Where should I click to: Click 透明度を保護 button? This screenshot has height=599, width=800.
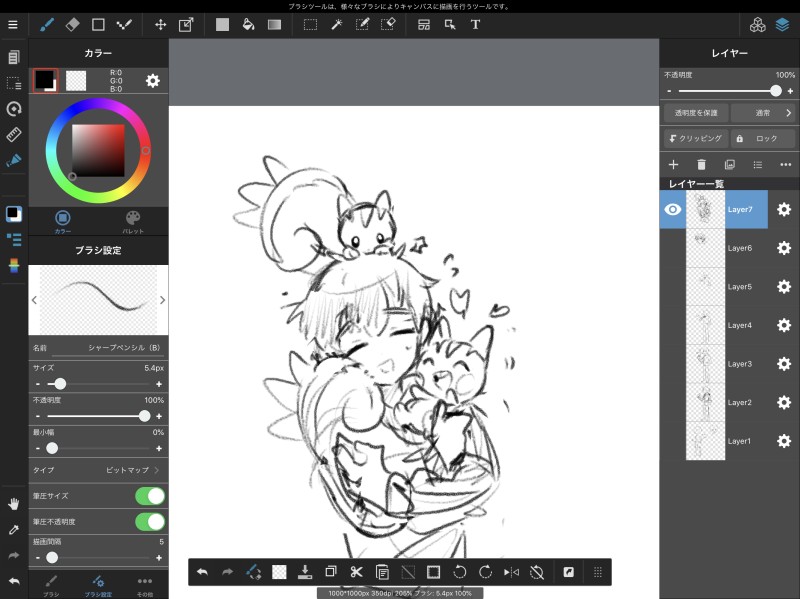point(696,113)
